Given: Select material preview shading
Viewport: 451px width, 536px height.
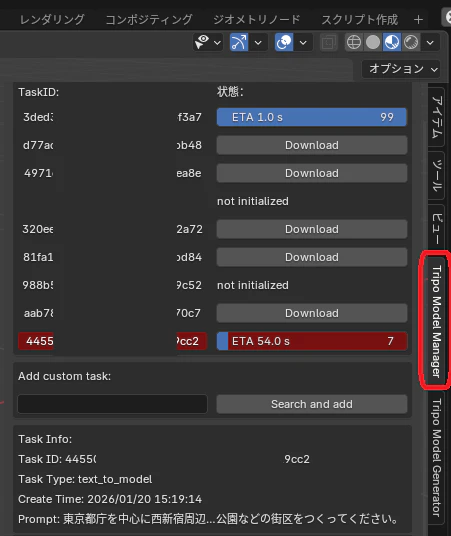Looking at the screenshot, I should [392, 42].
